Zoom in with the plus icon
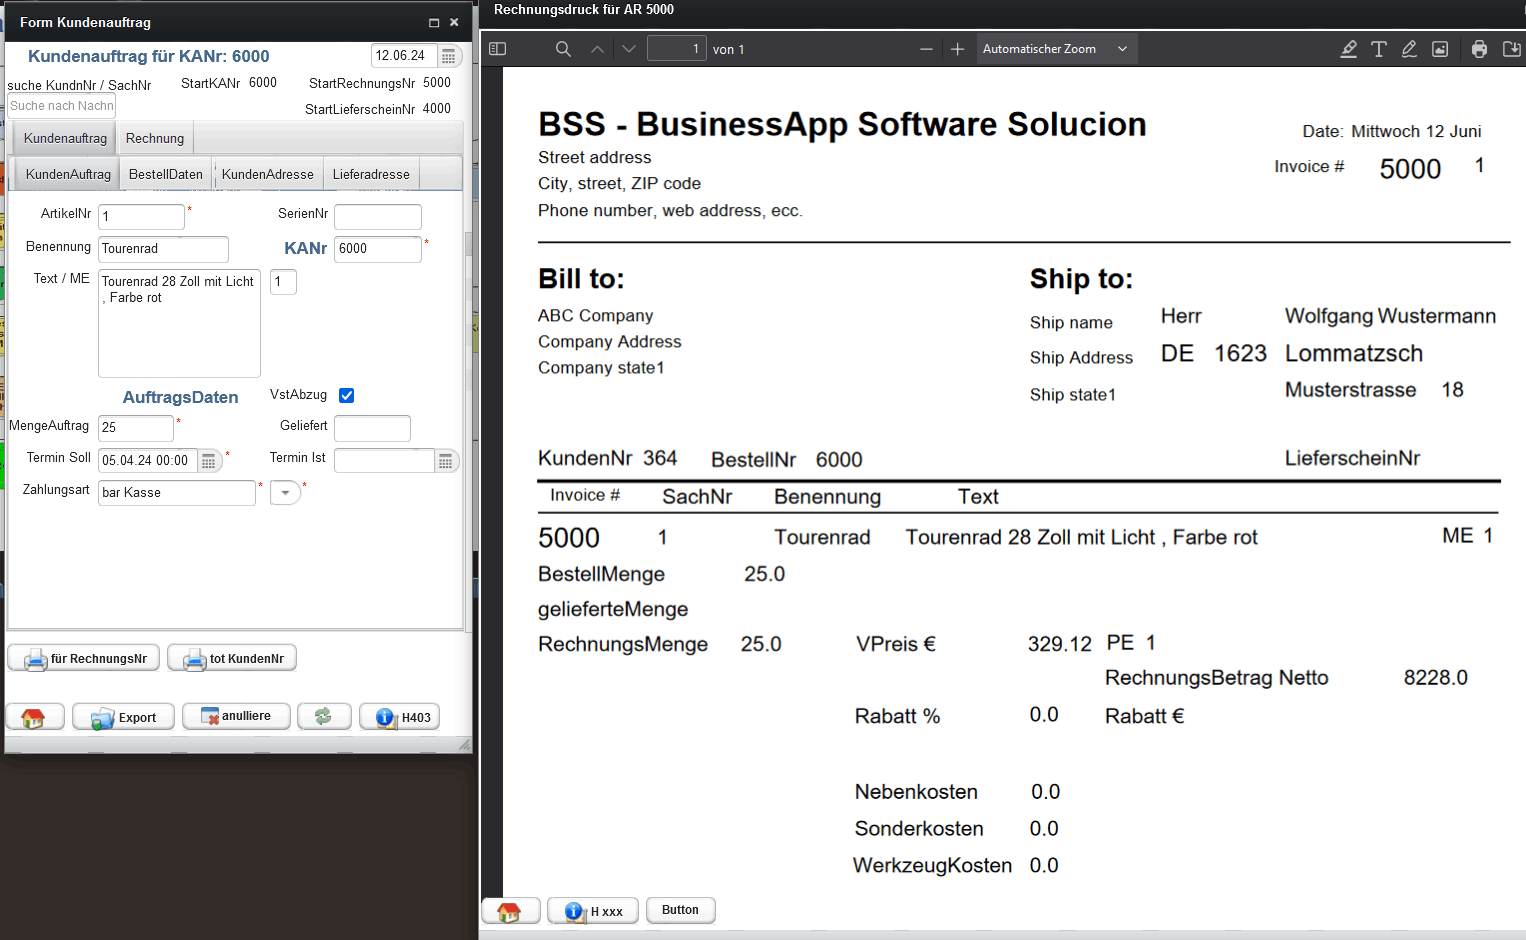1526x940 pixels. click(x=957, y=49)
